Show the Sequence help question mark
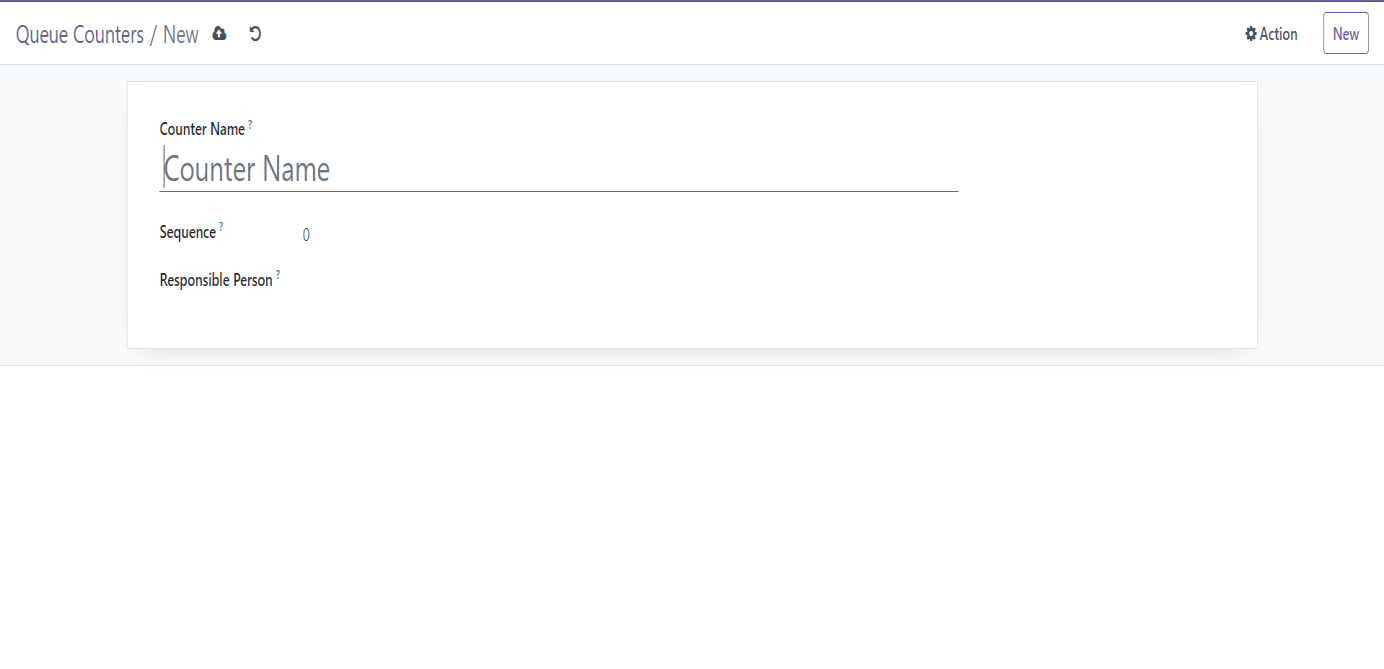Viewport: 1384px width, 669px height. 221,227
